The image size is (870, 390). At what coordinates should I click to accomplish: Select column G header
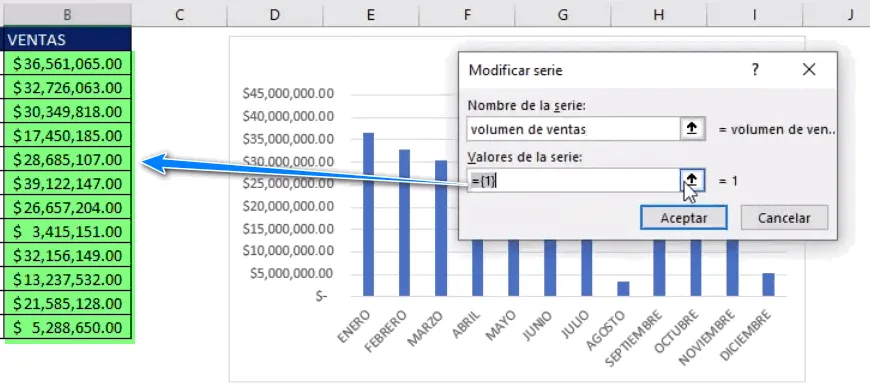coord(563,14)
